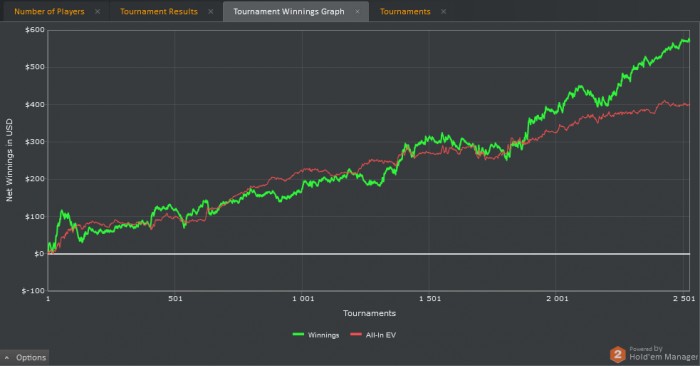
Task: Click the $600 y-axis label
Action: point(35,30)
